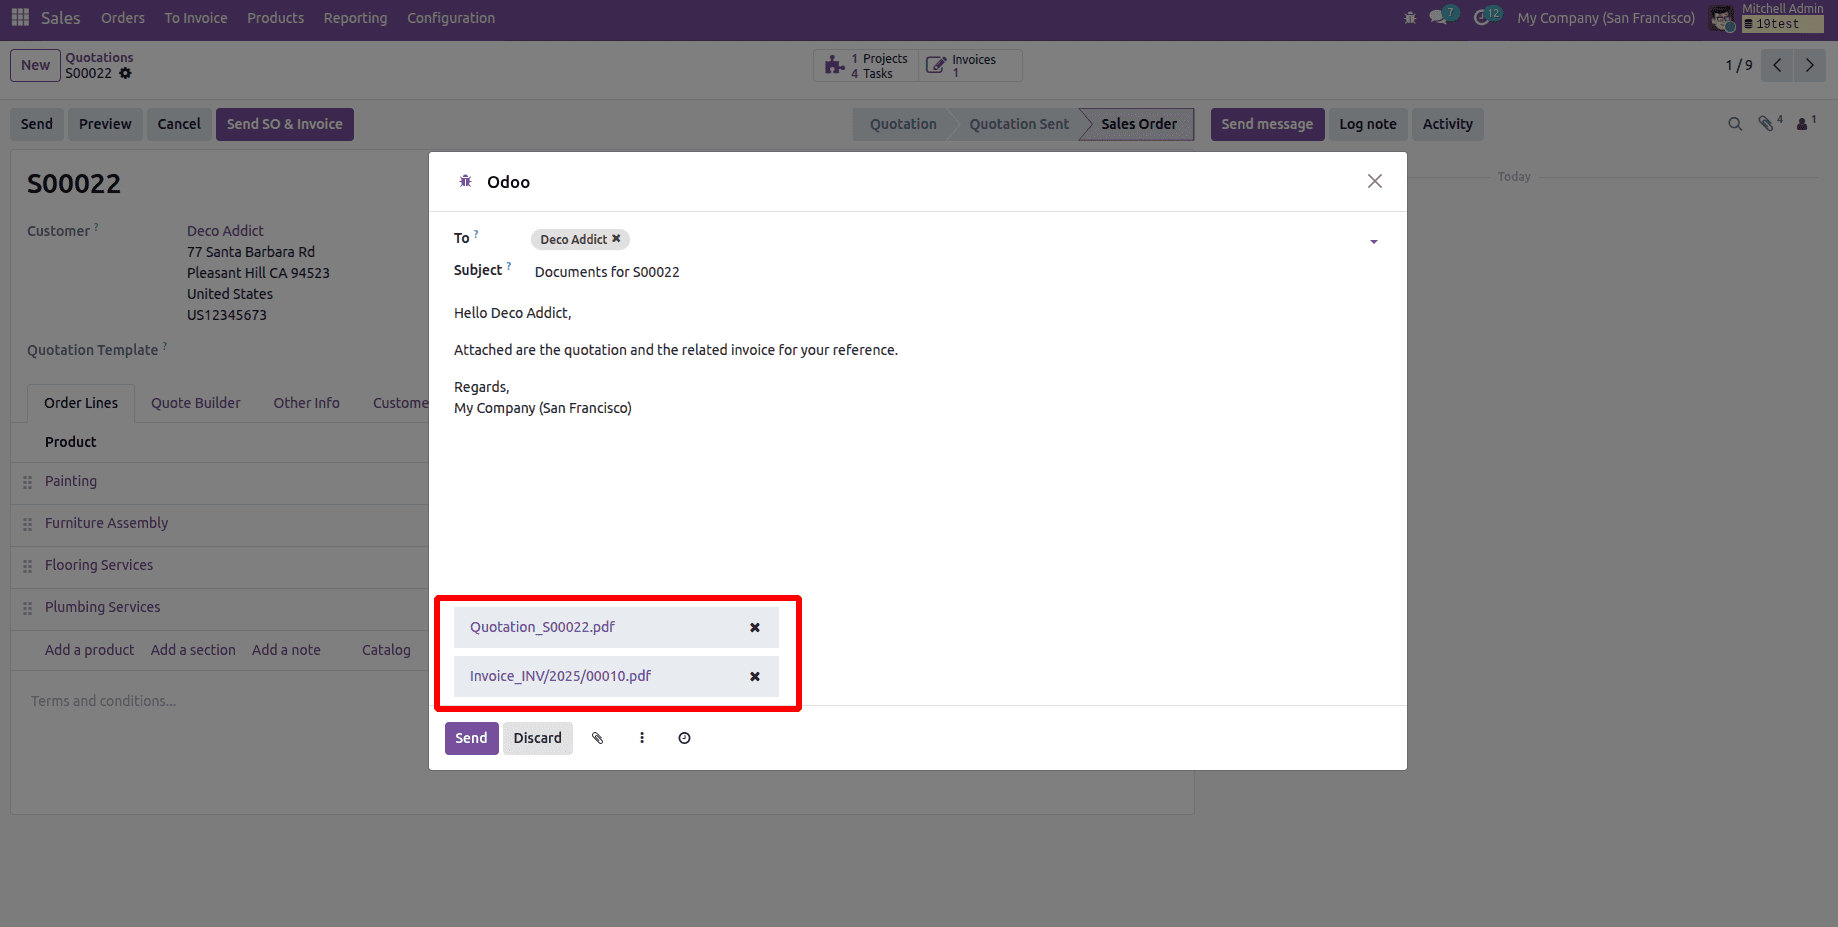Click the Send button in the email dialog
This screenshot has height=927, width=1838.
click(471, 738)
